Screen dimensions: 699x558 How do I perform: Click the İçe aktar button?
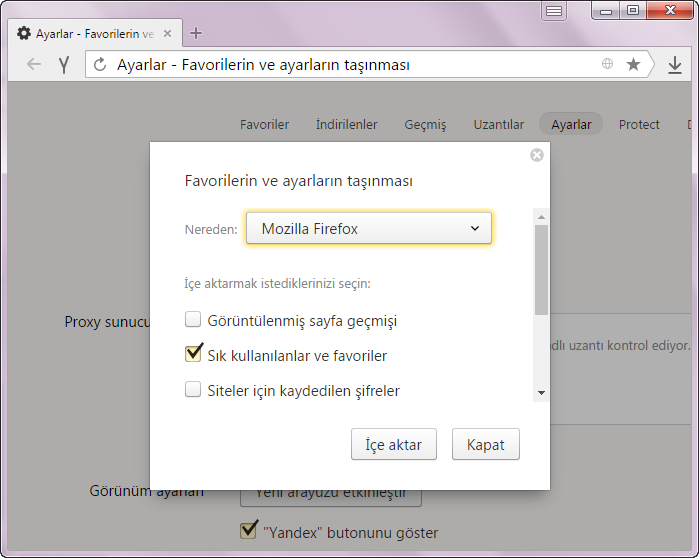[394, 444]
